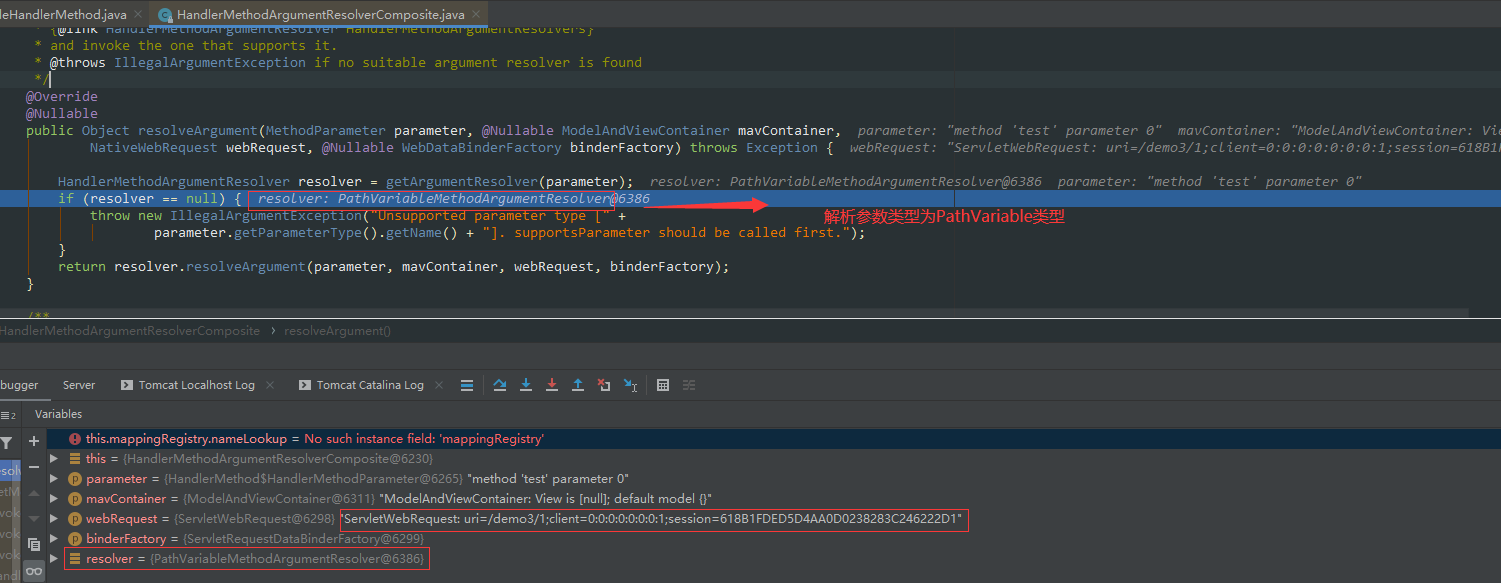
Task: Click the 'p' icon next to binderFactory
Action: 75,539
